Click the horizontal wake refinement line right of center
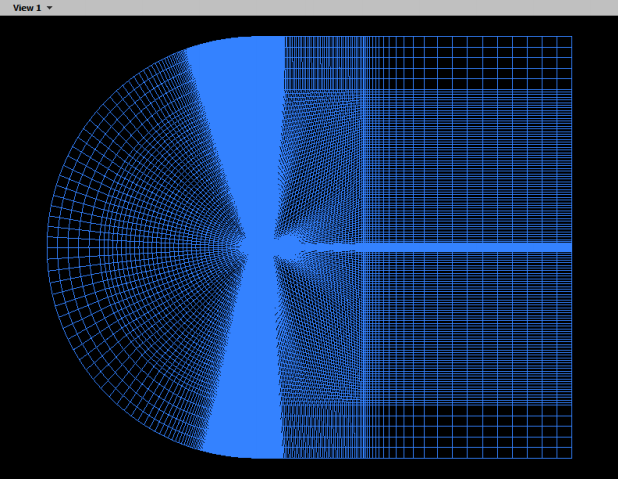 tap(460, 246)
